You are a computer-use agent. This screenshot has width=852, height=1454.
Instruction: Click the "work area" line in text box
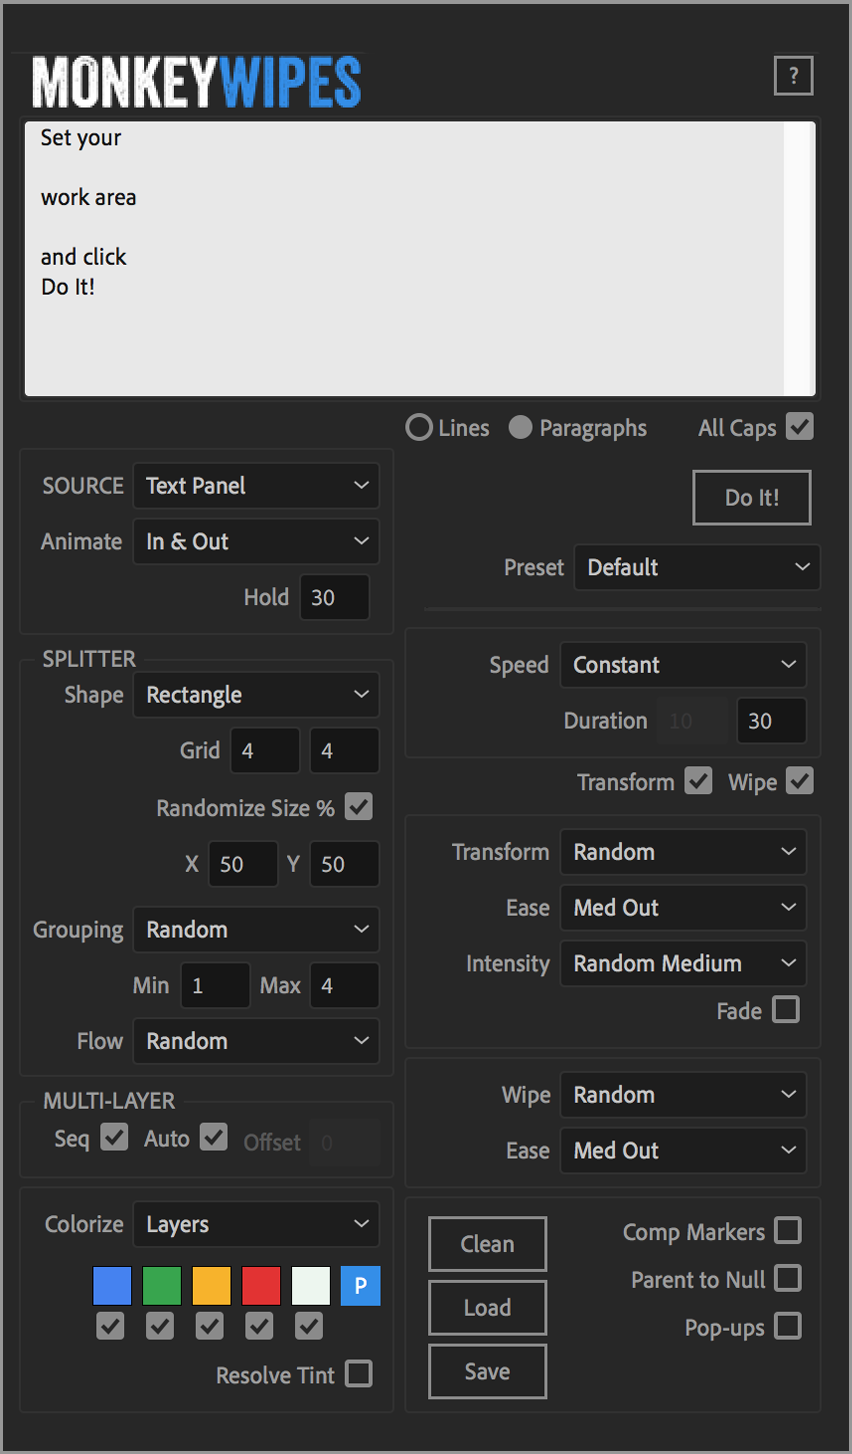[89, 198]
